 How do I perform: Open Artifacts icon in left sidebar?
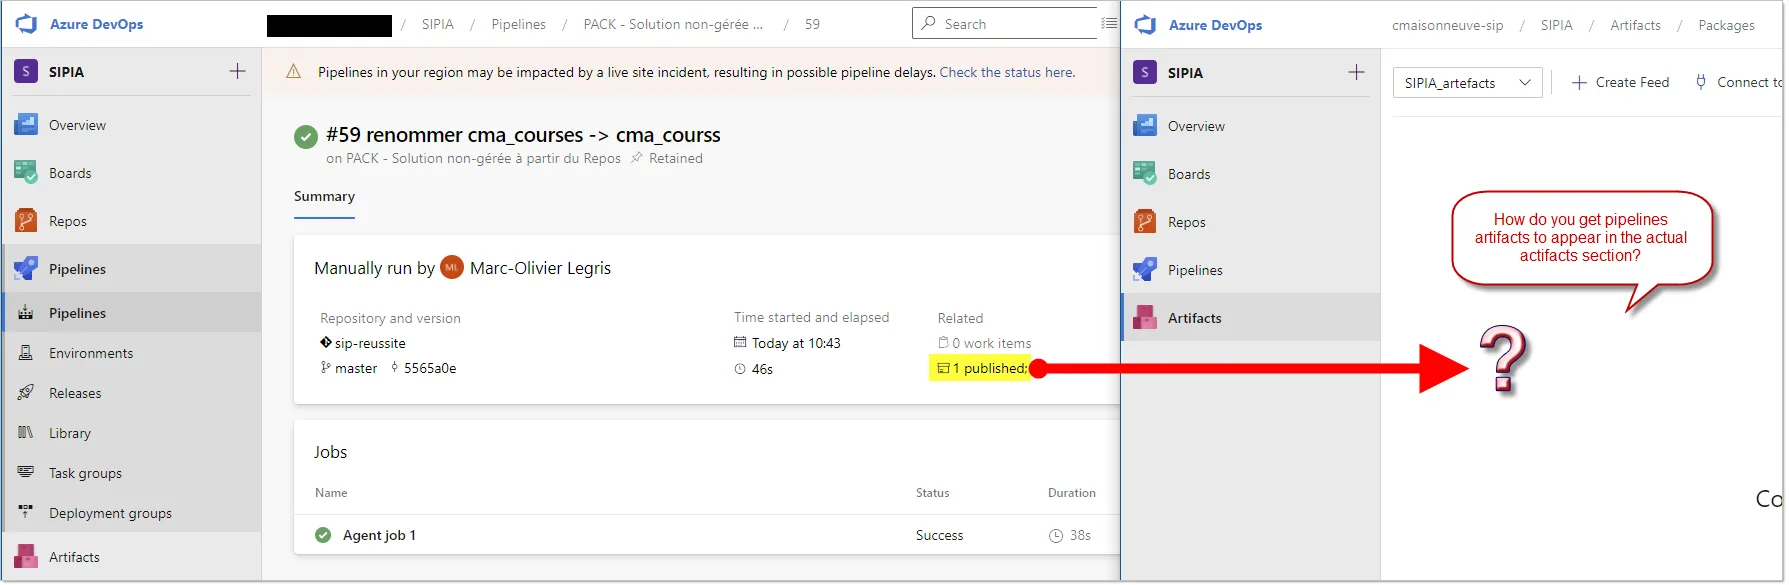(x=26, y=557)
